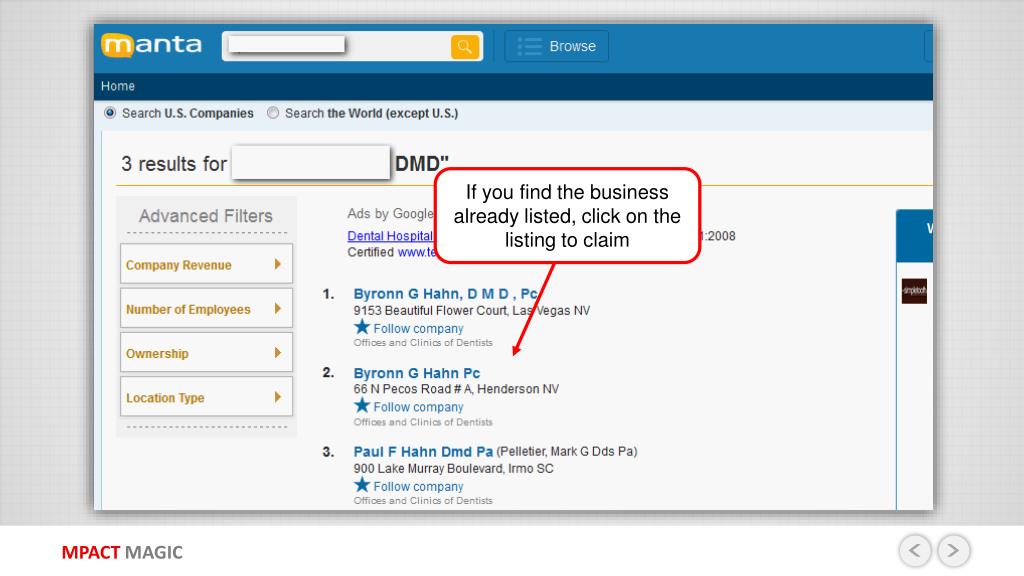The image size is (1024, 576).
Task: Click the 'Ads by Google' label
Action: click(x=390, y=214)
